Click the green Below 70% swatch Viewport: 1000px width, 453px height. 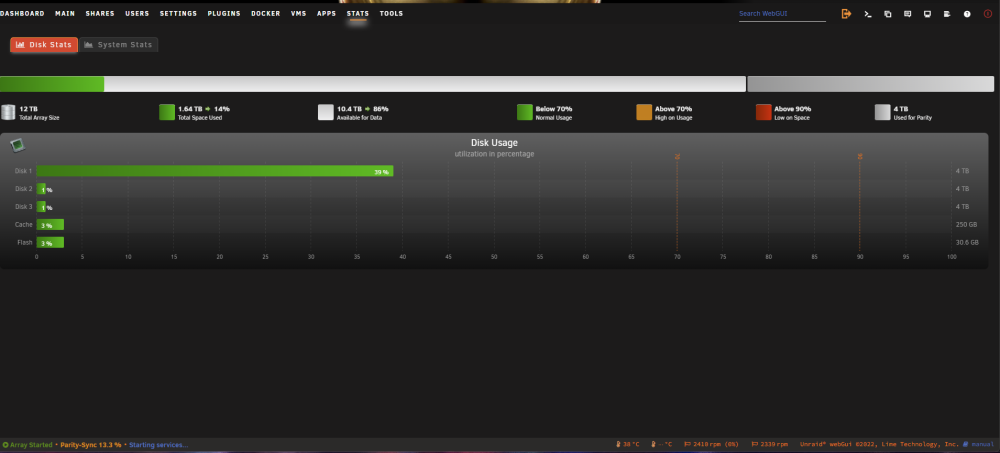coord(525,112)
